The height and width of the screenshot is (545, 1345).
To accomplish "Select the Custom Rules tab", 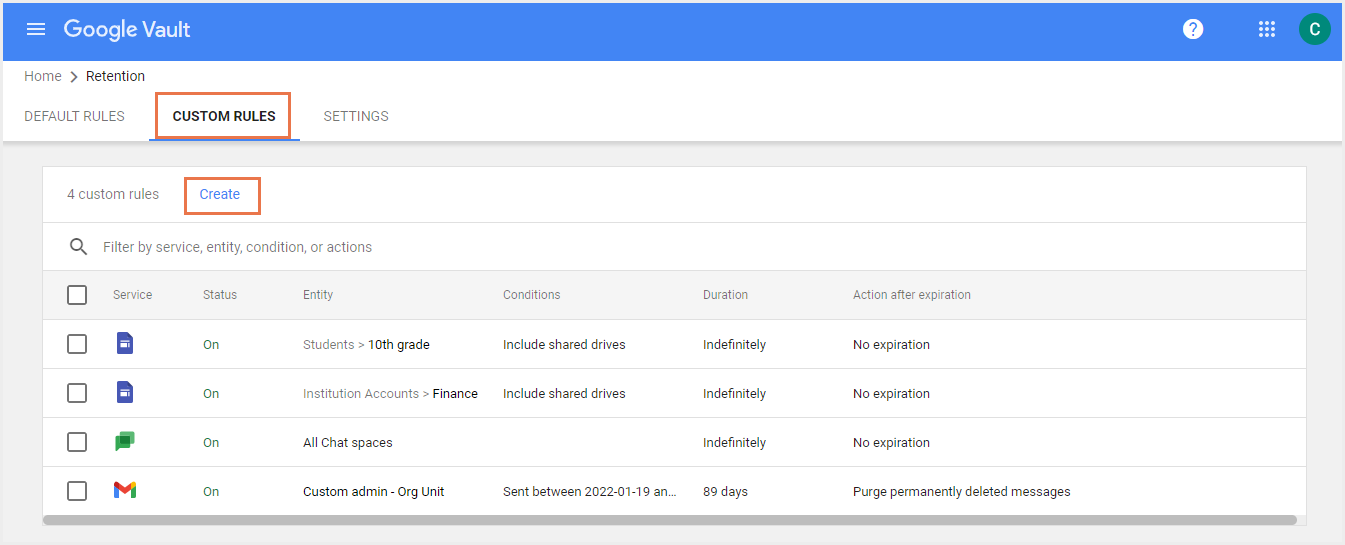I will [224, 116].
